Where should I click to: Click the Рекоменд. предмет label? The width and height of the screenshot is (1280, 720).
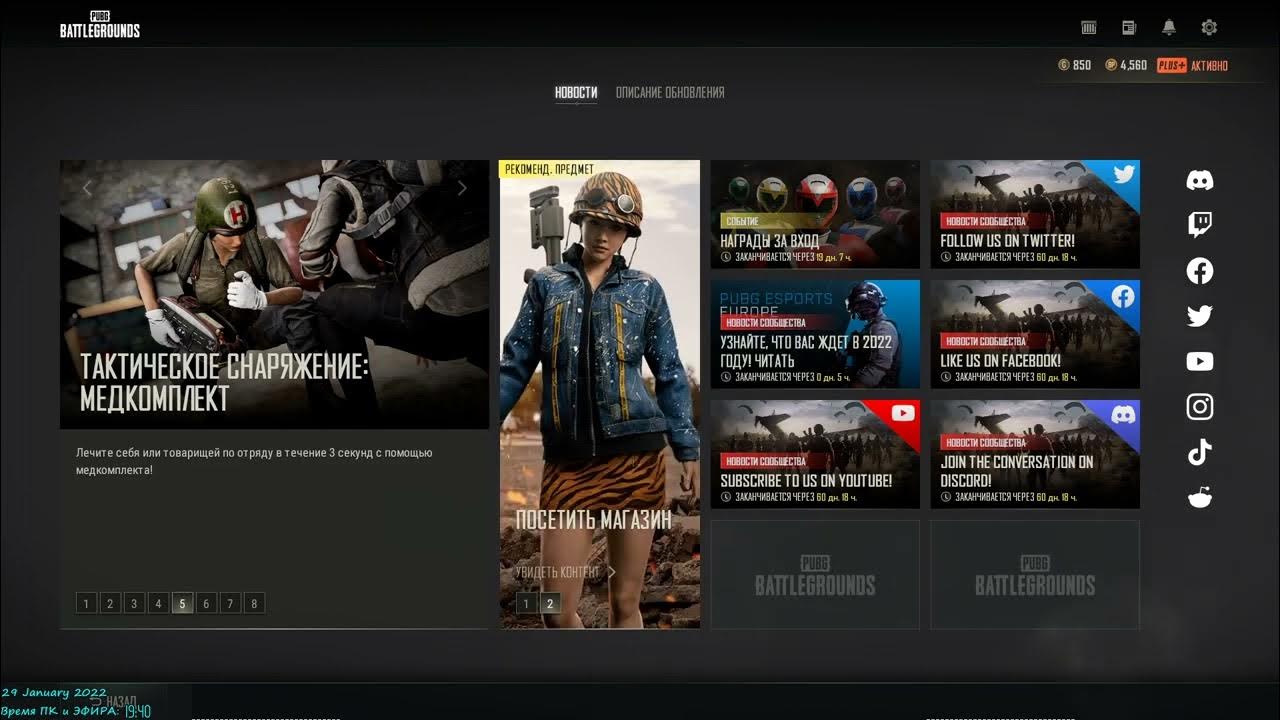(549, 169)
